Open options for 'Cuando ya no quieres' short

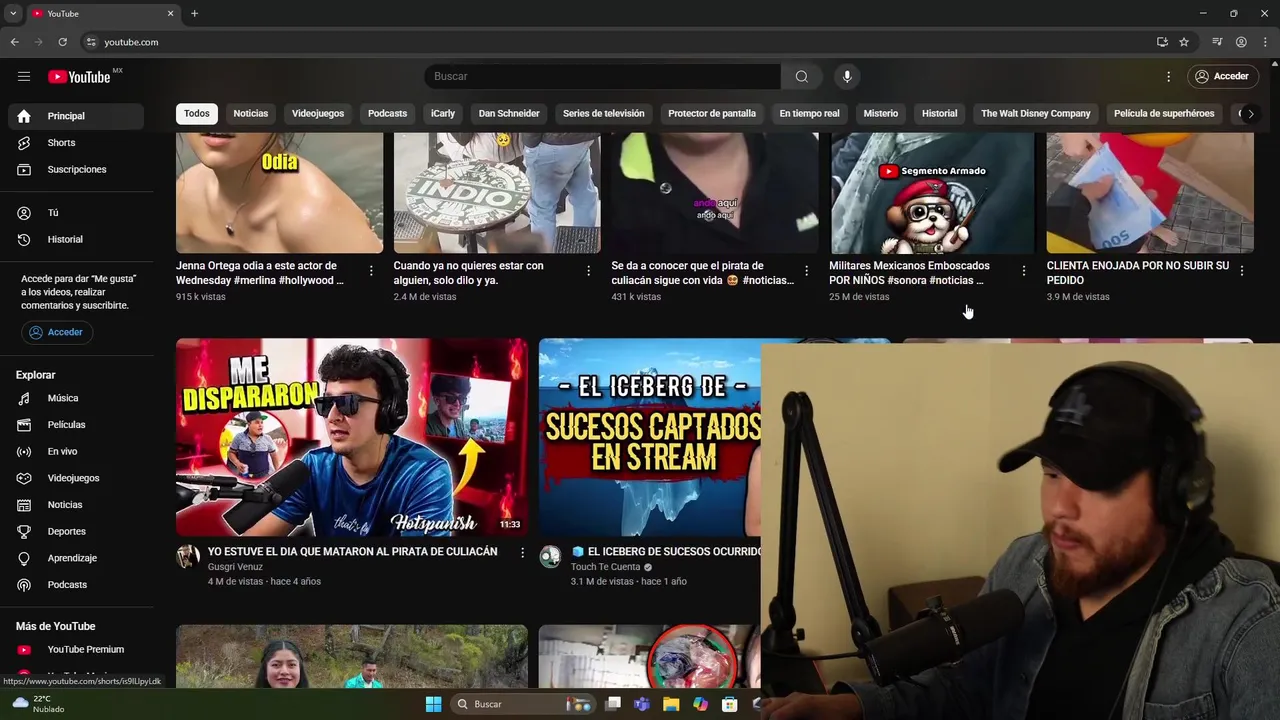tap(588, 271)
